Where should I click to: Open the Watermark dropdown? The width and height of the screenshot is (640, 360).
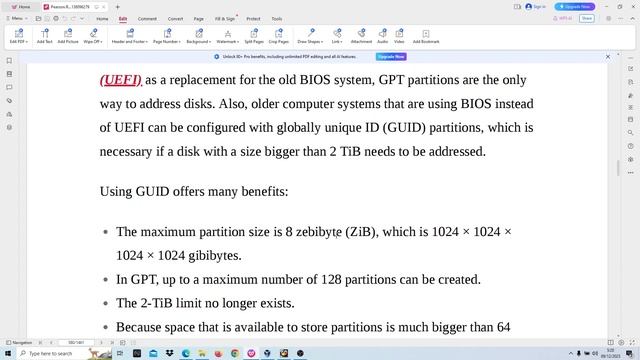pos(228,36)
